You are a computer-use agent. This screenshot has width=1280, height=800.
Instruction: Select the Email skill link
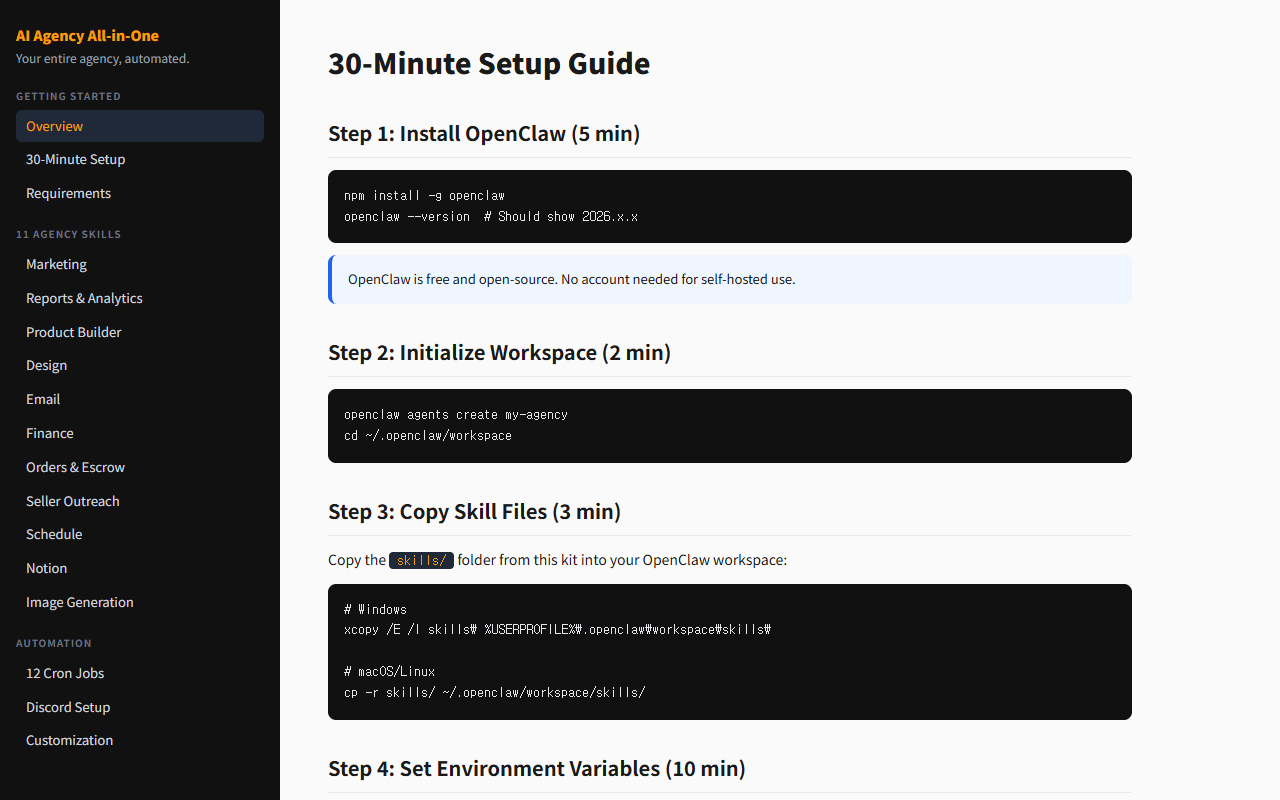pyautogui.click(x=43, y=399)
